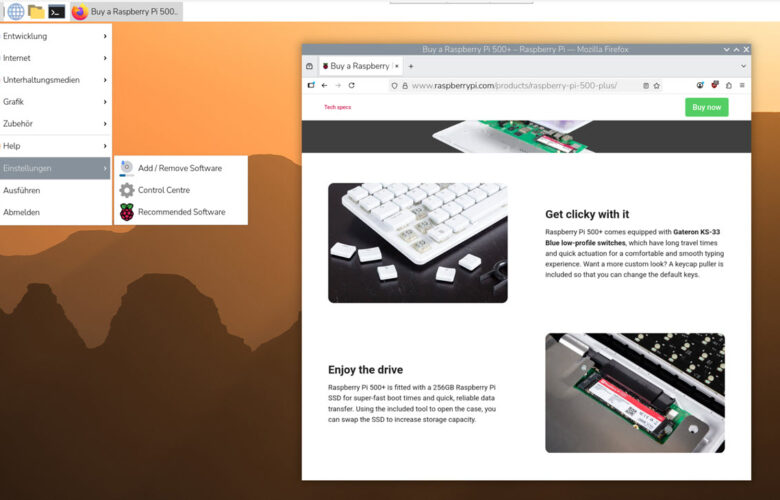Image resolution: width=780 pixels, height=500 pixels.
Task: Choose Abmelden from the main menu
Action: pyautogui.click(x=22, y=212)
